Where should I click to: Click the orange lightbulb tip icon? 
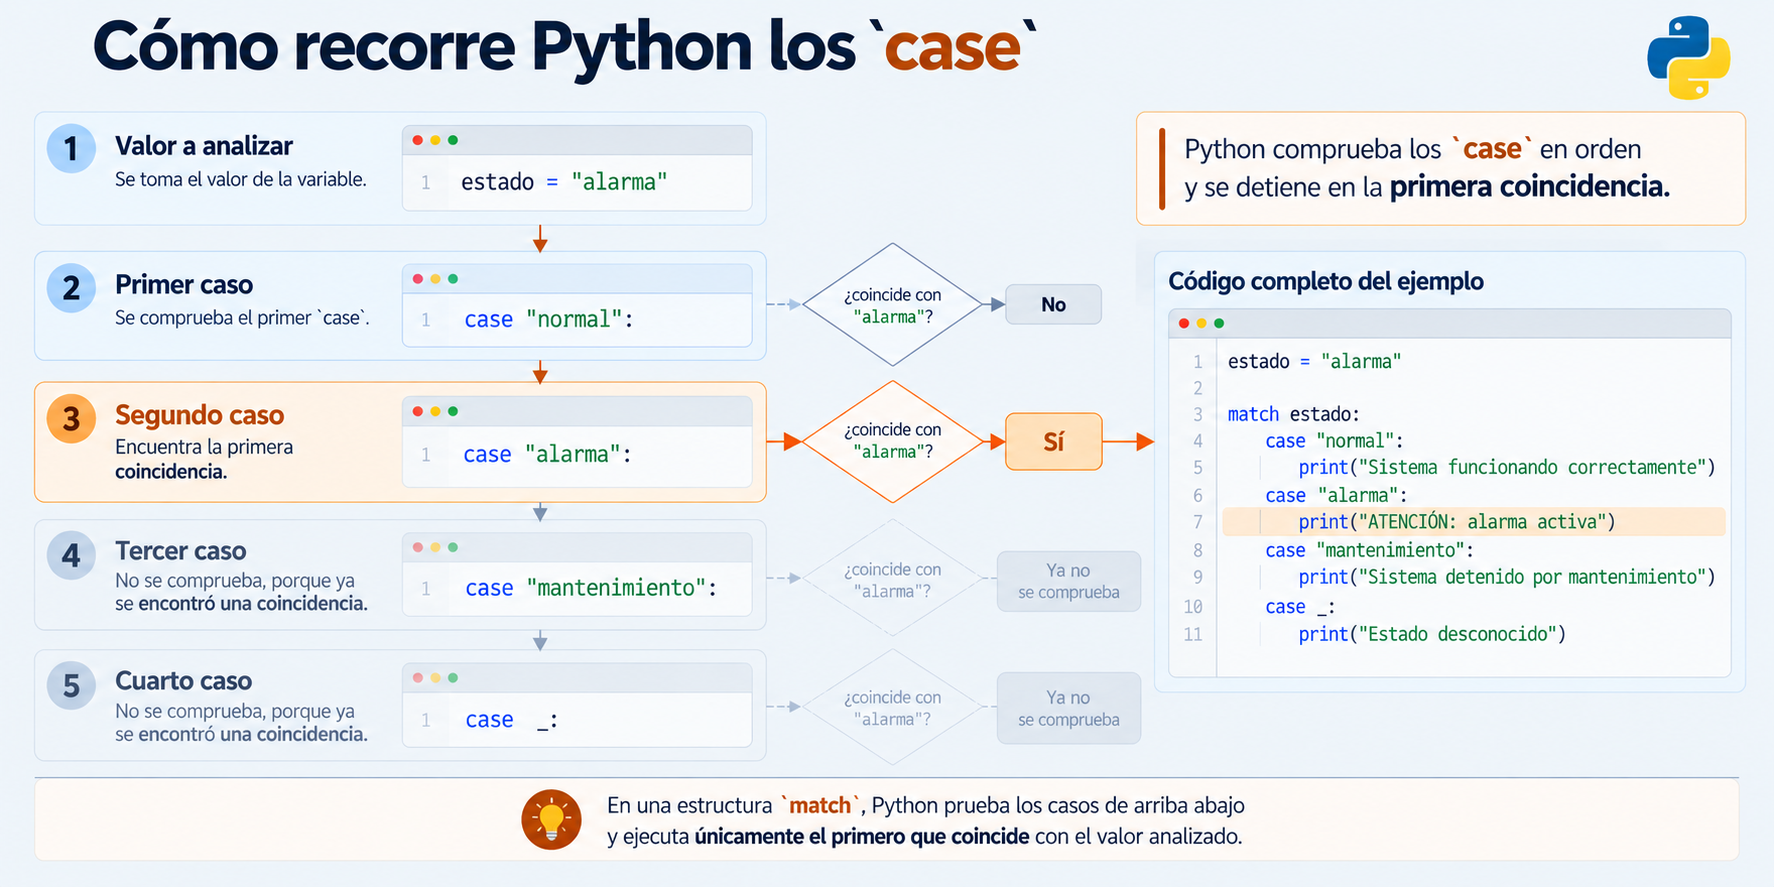click(x=551, y=820)
